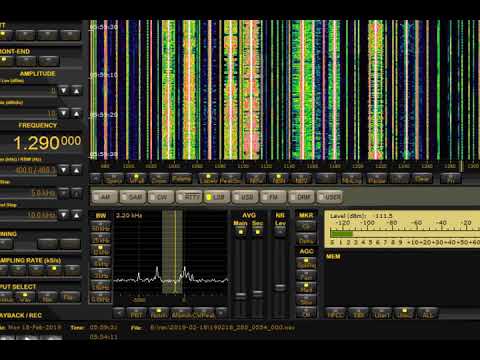Decrease amplitude scale value 10 down arrow
Screen dimensions: 480x360
pyautogui.click(x=63, y=113)
